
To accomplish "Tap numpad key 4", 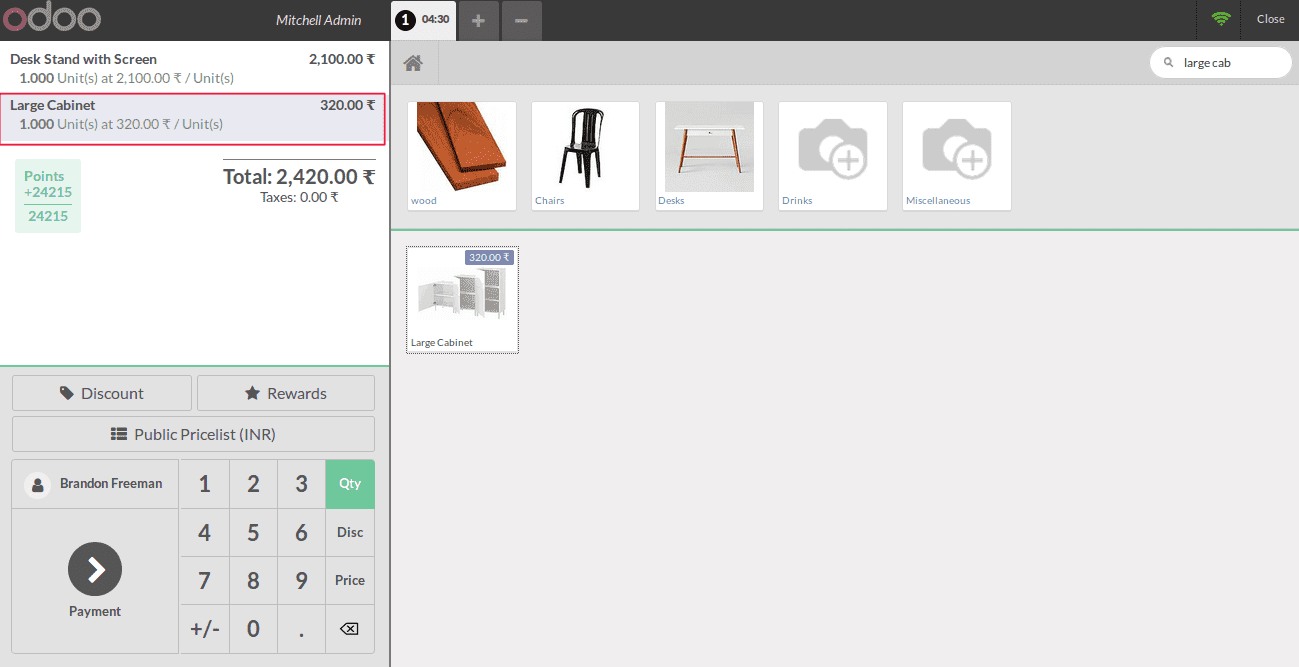I will (204, 533).
